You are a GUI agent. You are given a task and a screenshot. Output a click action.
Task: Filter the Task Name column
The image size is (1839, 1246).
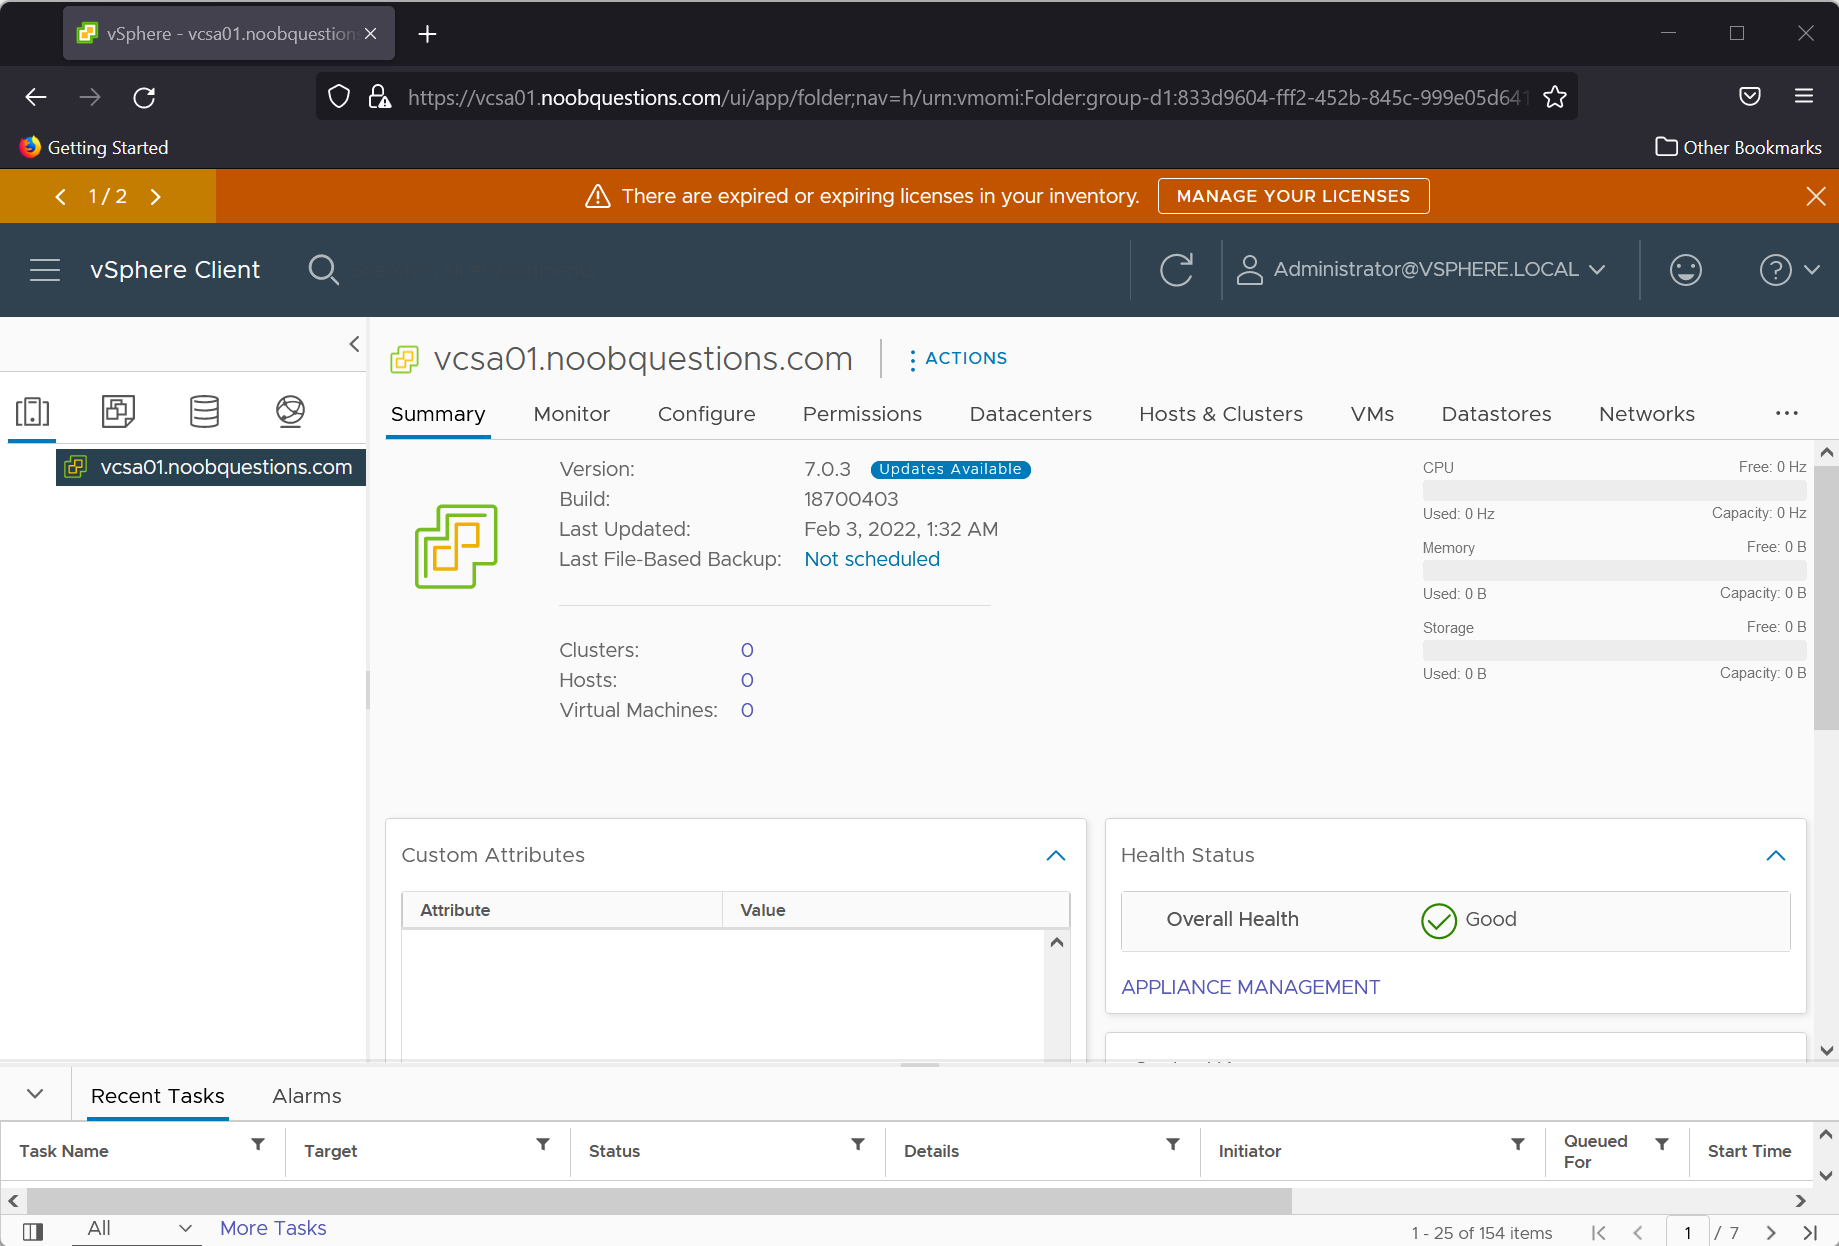tap(258, 1144)
